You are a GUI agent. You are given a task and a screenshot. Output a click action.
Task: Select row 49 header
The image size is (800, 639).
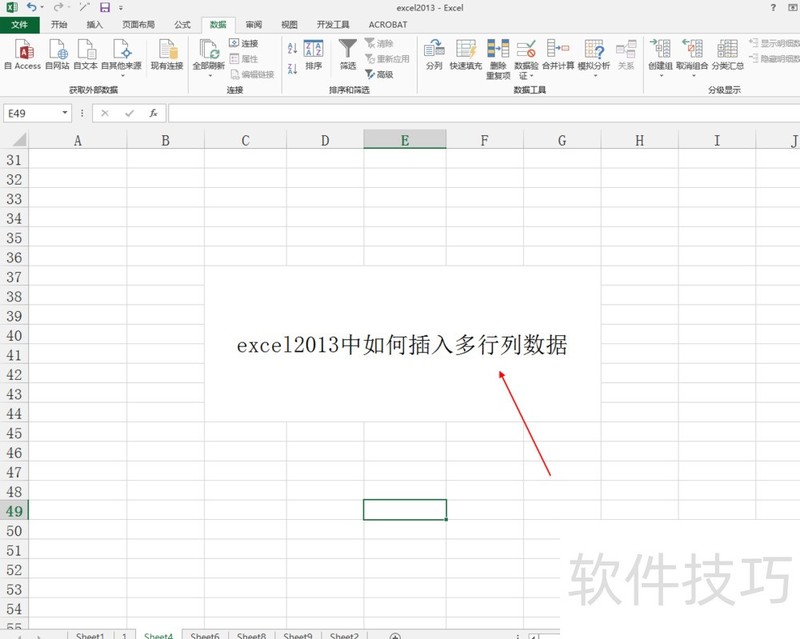pyautogui.click(x=14, y=510)
